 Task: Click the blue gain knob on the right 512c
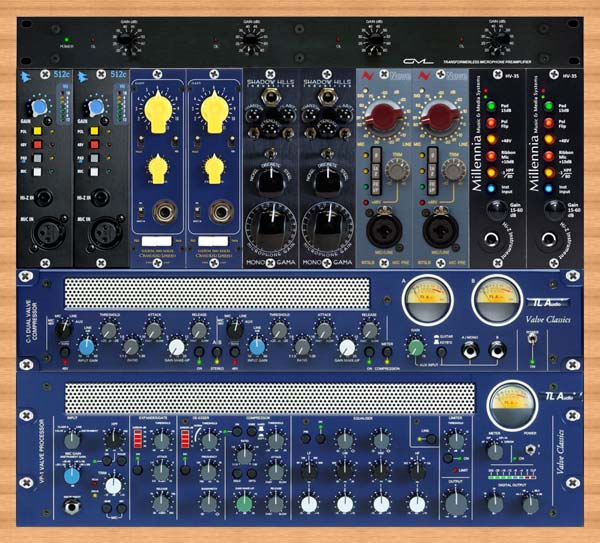coord(95,107)
